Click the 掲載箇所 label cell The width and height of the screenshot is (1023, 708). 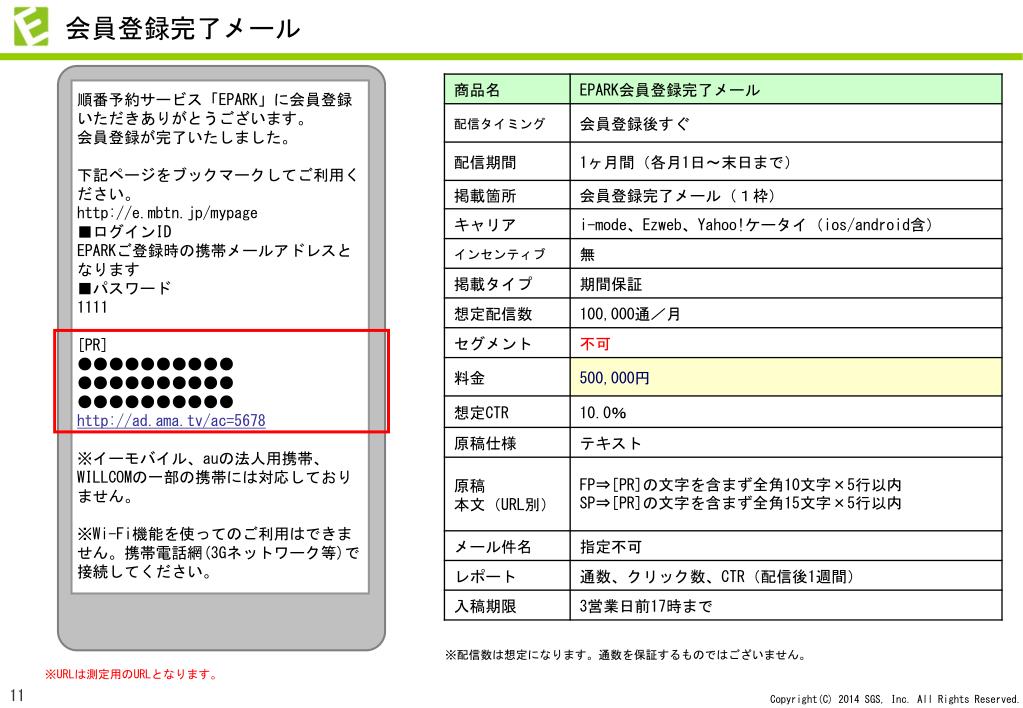(507, 195)
